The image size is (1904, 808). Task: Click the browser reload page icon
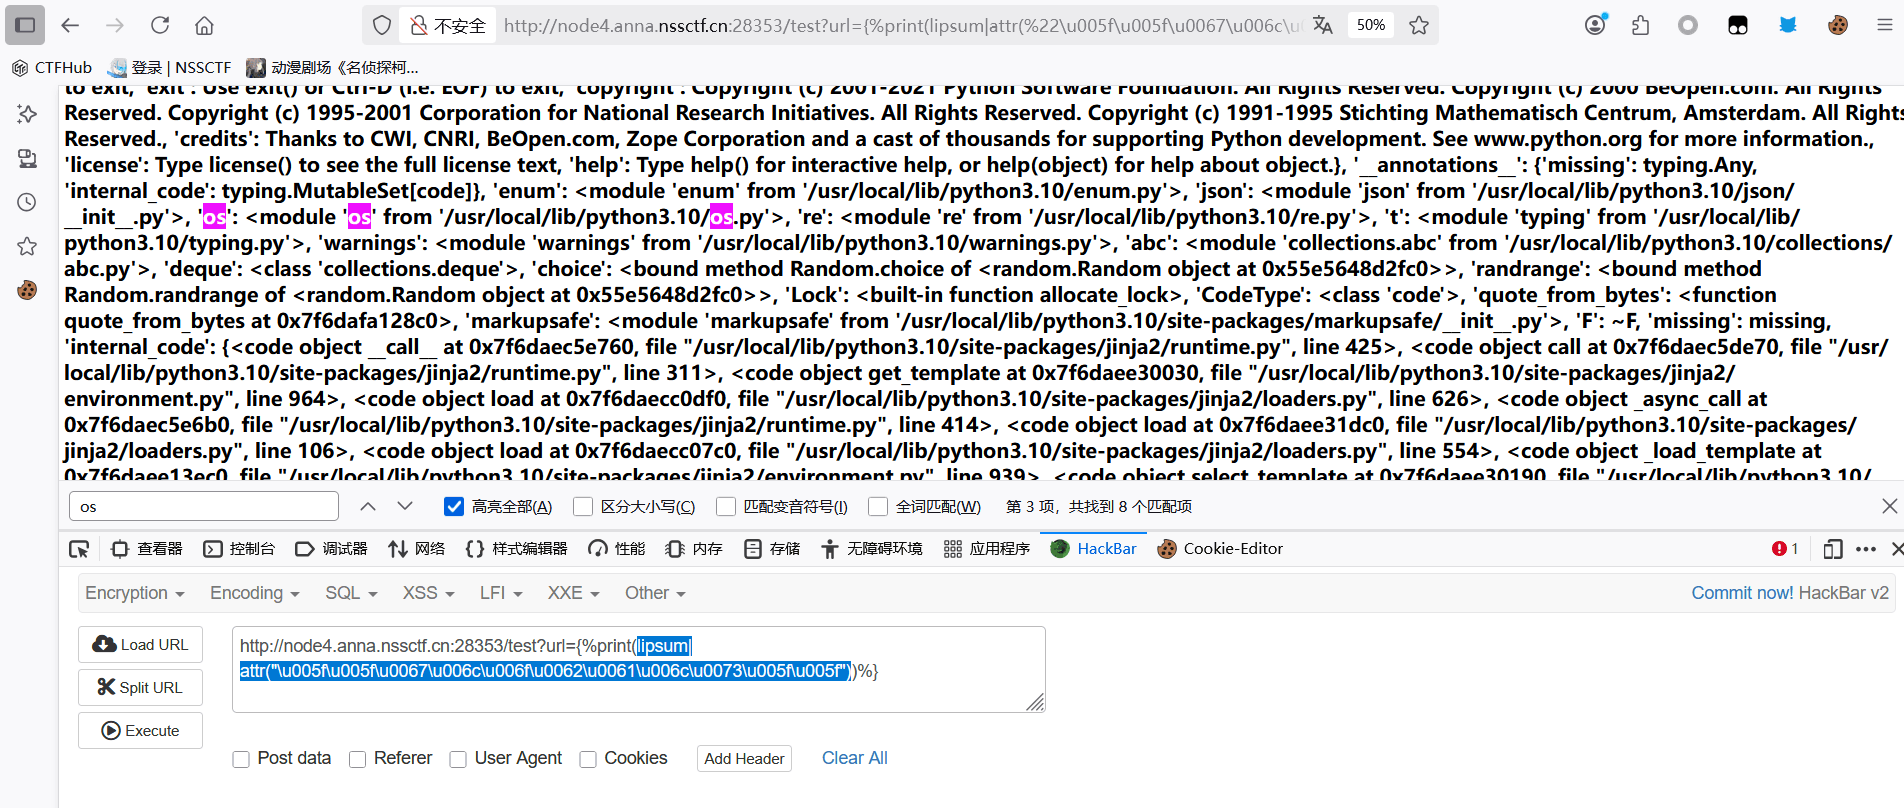pyautogui.click(x=160, y=25)
